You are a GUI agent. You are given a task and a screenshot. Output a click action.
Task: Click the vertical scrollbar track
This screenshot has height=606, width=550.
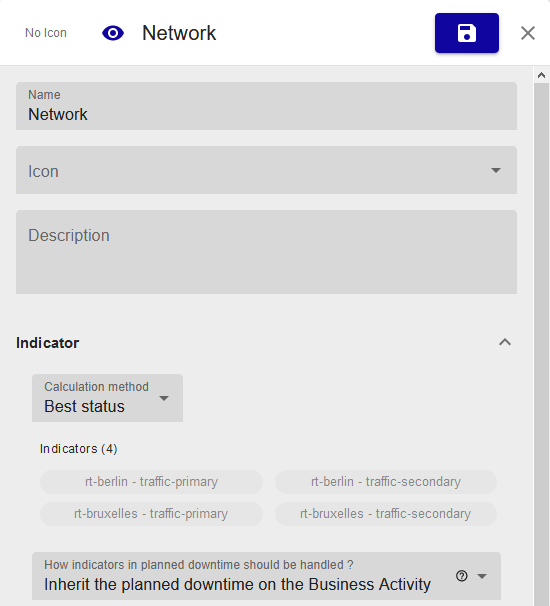coord(541,344)
